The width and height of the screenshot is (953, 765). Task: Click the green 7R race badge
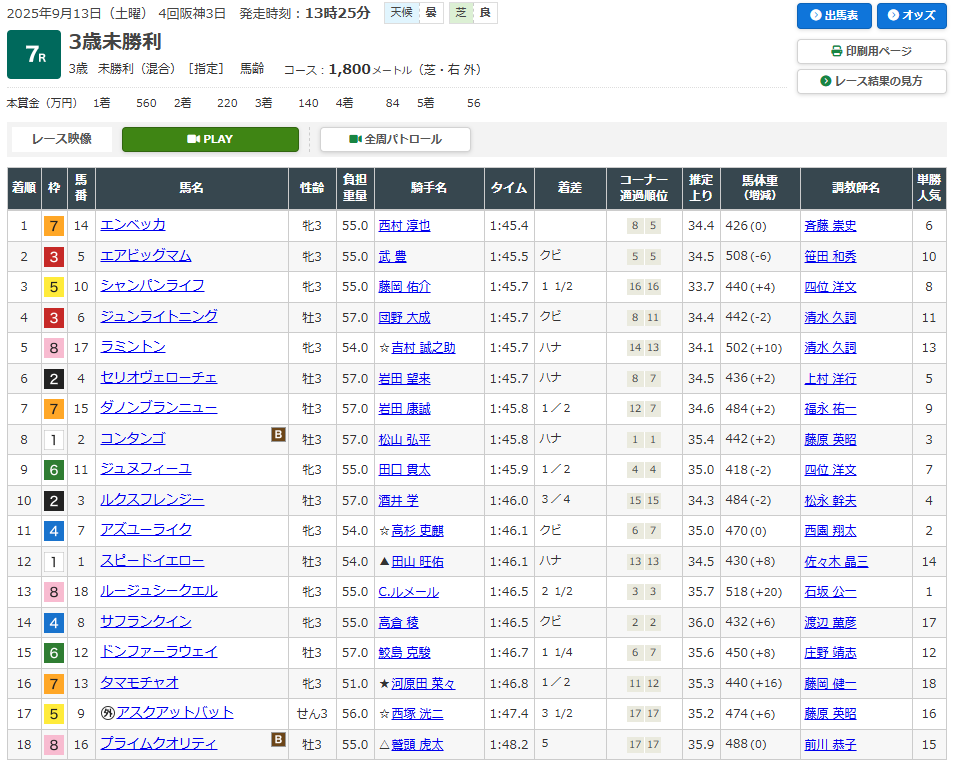[x=34, y=55]
